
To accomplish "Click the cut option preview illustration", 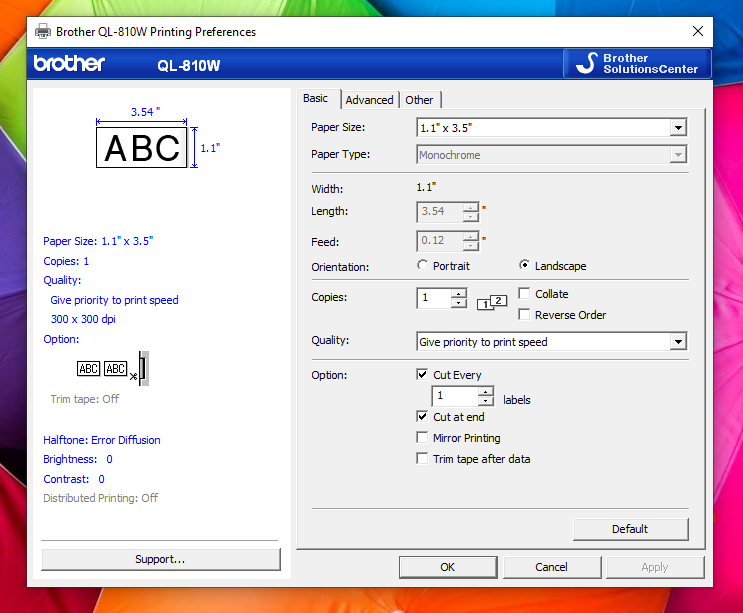I will [x=113, y=369].
